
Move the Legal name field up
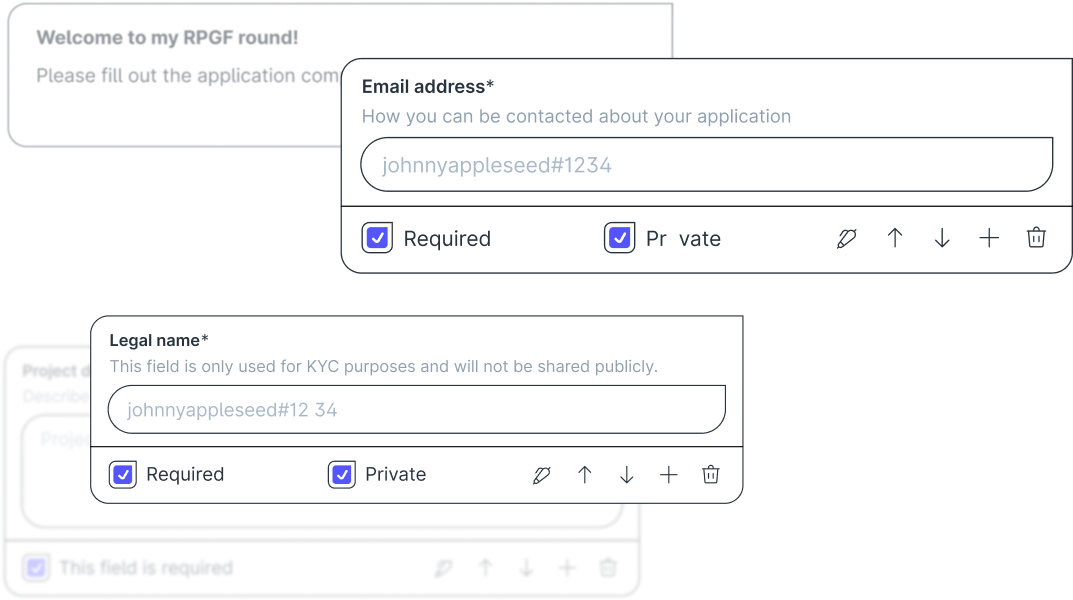[x=585, y=474]
